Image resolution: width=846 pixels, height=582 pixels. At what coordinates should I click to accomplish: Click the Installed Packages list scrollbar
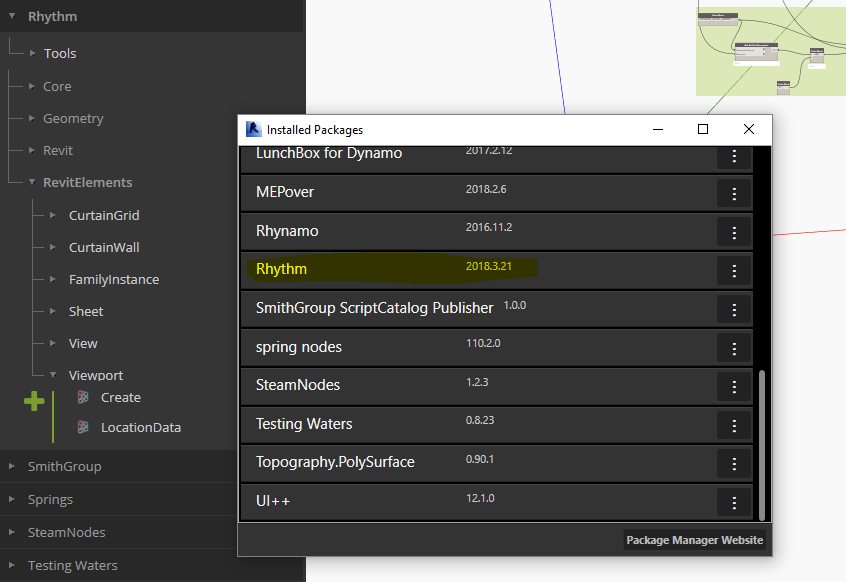tap(762, 445)
